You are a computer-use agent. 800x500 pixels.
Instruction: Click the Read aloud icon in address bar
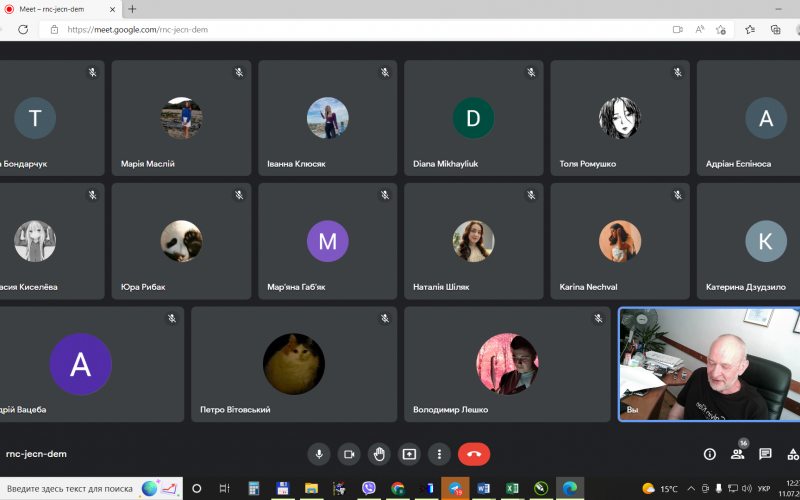coord(699,30)
